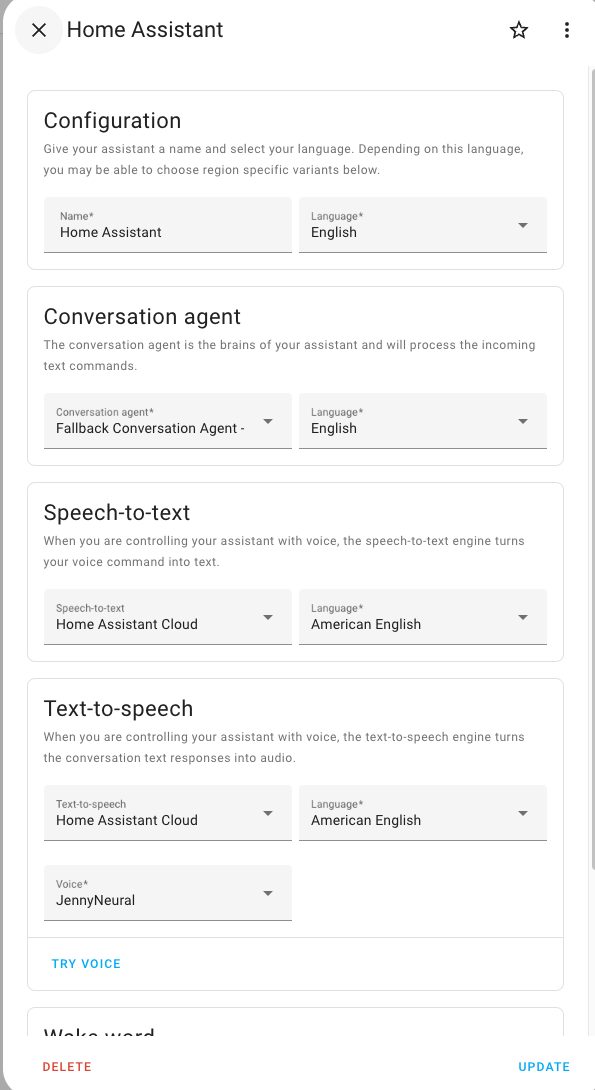Click the chevron beside Text-to-speech American English
Image resolution: width=595 pixels, height=1090 pixels.
point(522,813)
